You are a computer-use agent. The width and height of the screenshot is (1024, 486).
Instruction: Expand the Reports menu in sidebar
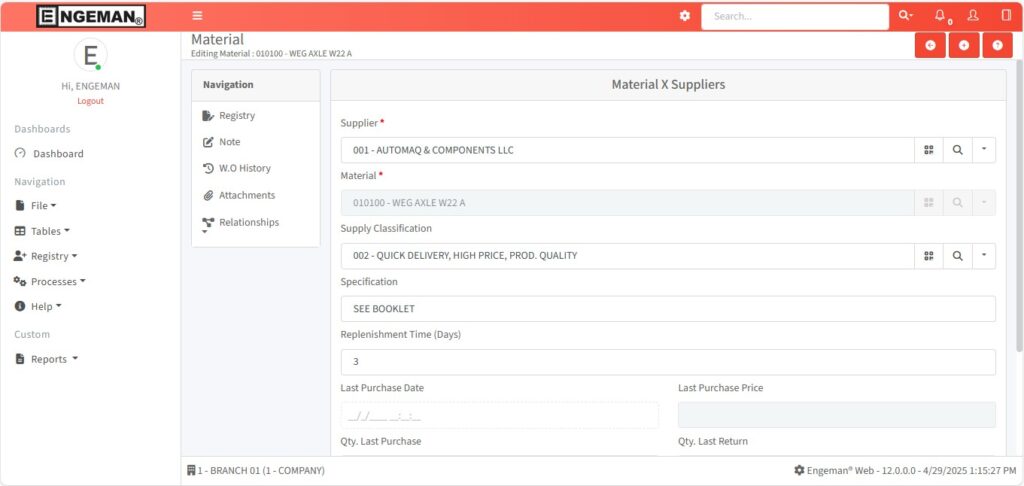click(53, 359)
